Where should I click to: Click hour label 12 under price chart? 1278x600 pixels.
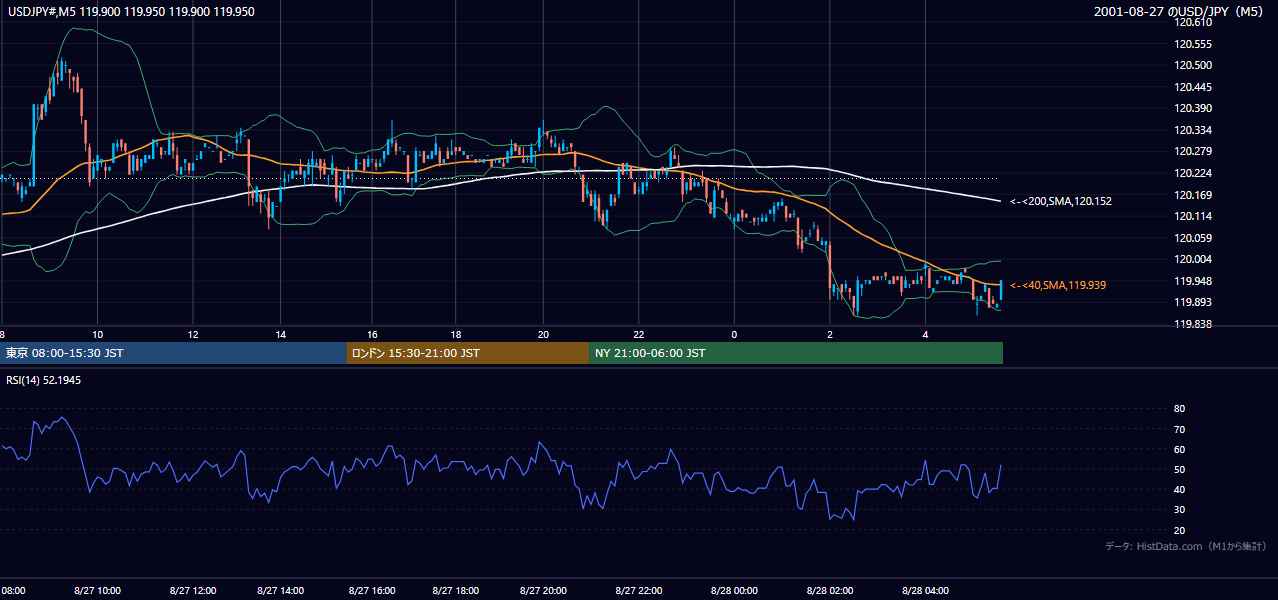pos(192,334)
